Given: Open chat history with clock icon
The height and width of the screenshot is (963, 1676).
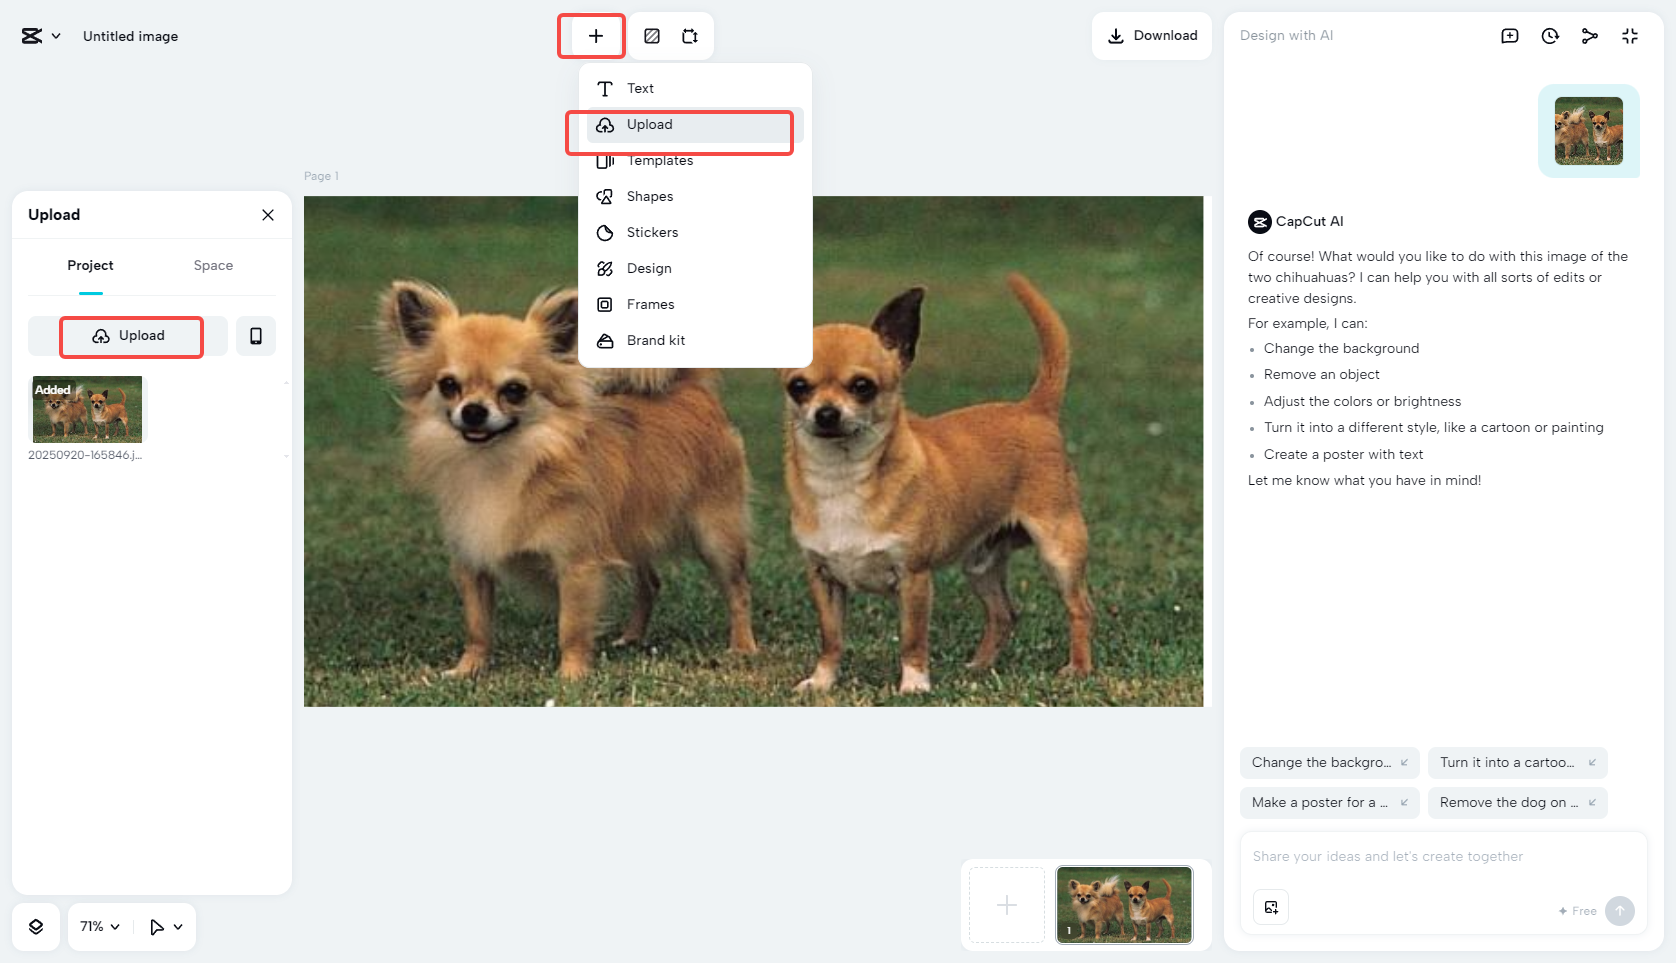Looking at the screenshot, I should point(1549,35).
